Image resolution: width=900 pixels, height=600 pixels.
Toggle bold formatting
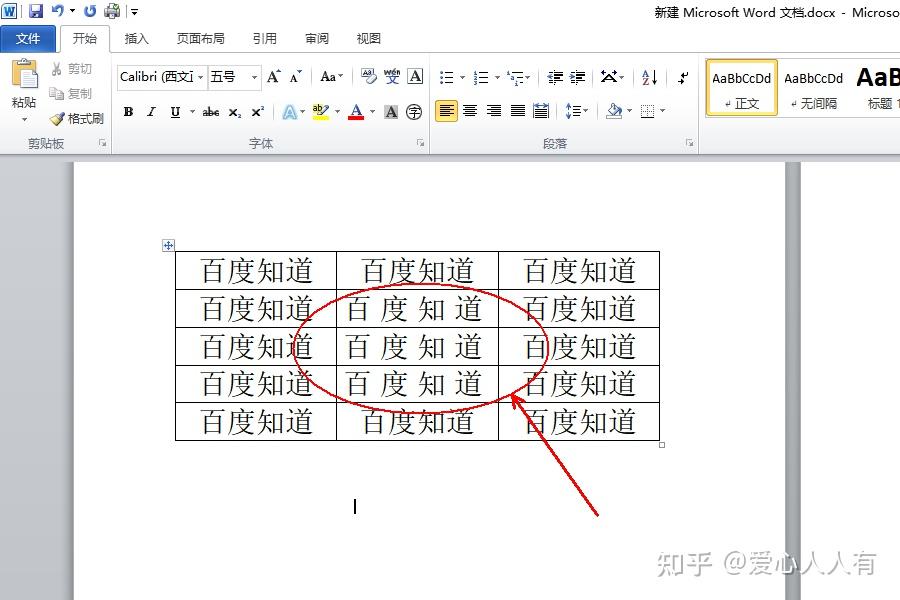[x=129, y=112]
